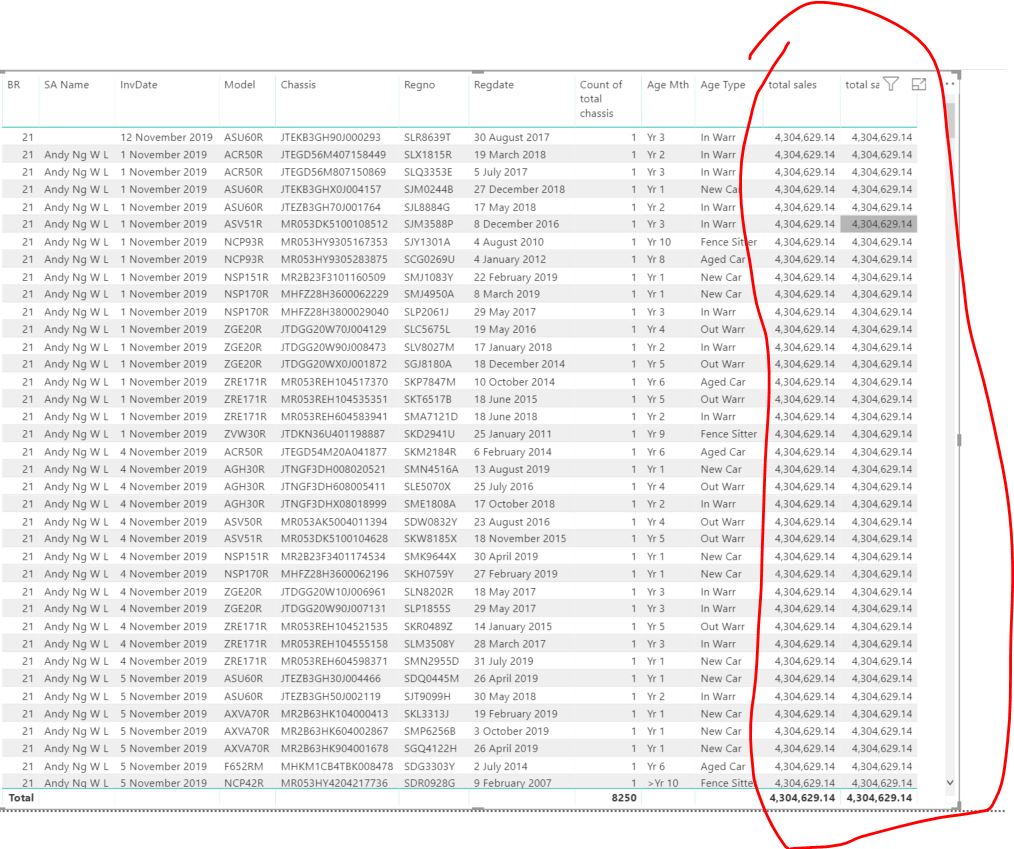Select model cell ZVW30R
The height and width of the screenshot is (849, 1014).
[x=243, y=434]
